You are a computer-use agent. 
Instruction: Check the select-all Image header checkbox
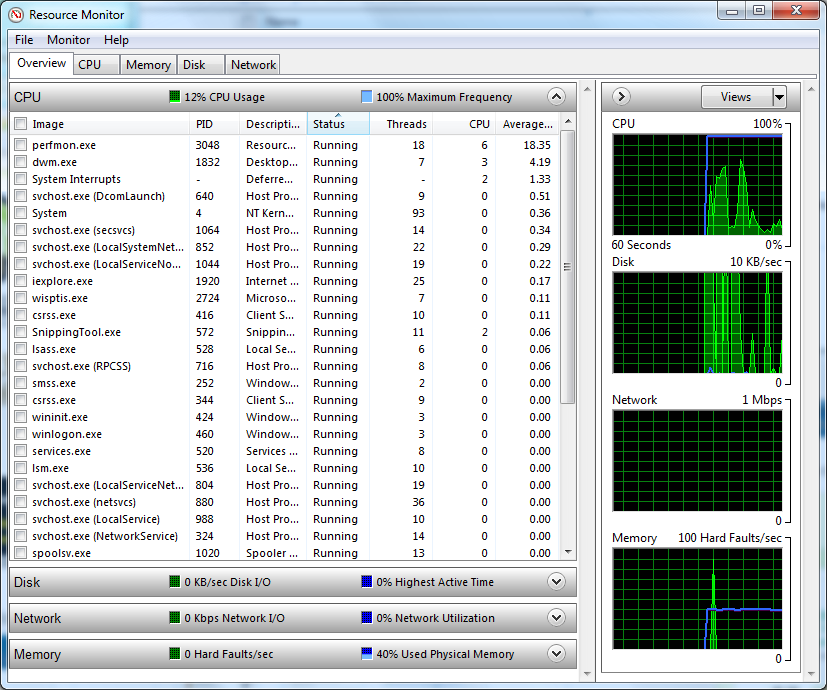21,123
